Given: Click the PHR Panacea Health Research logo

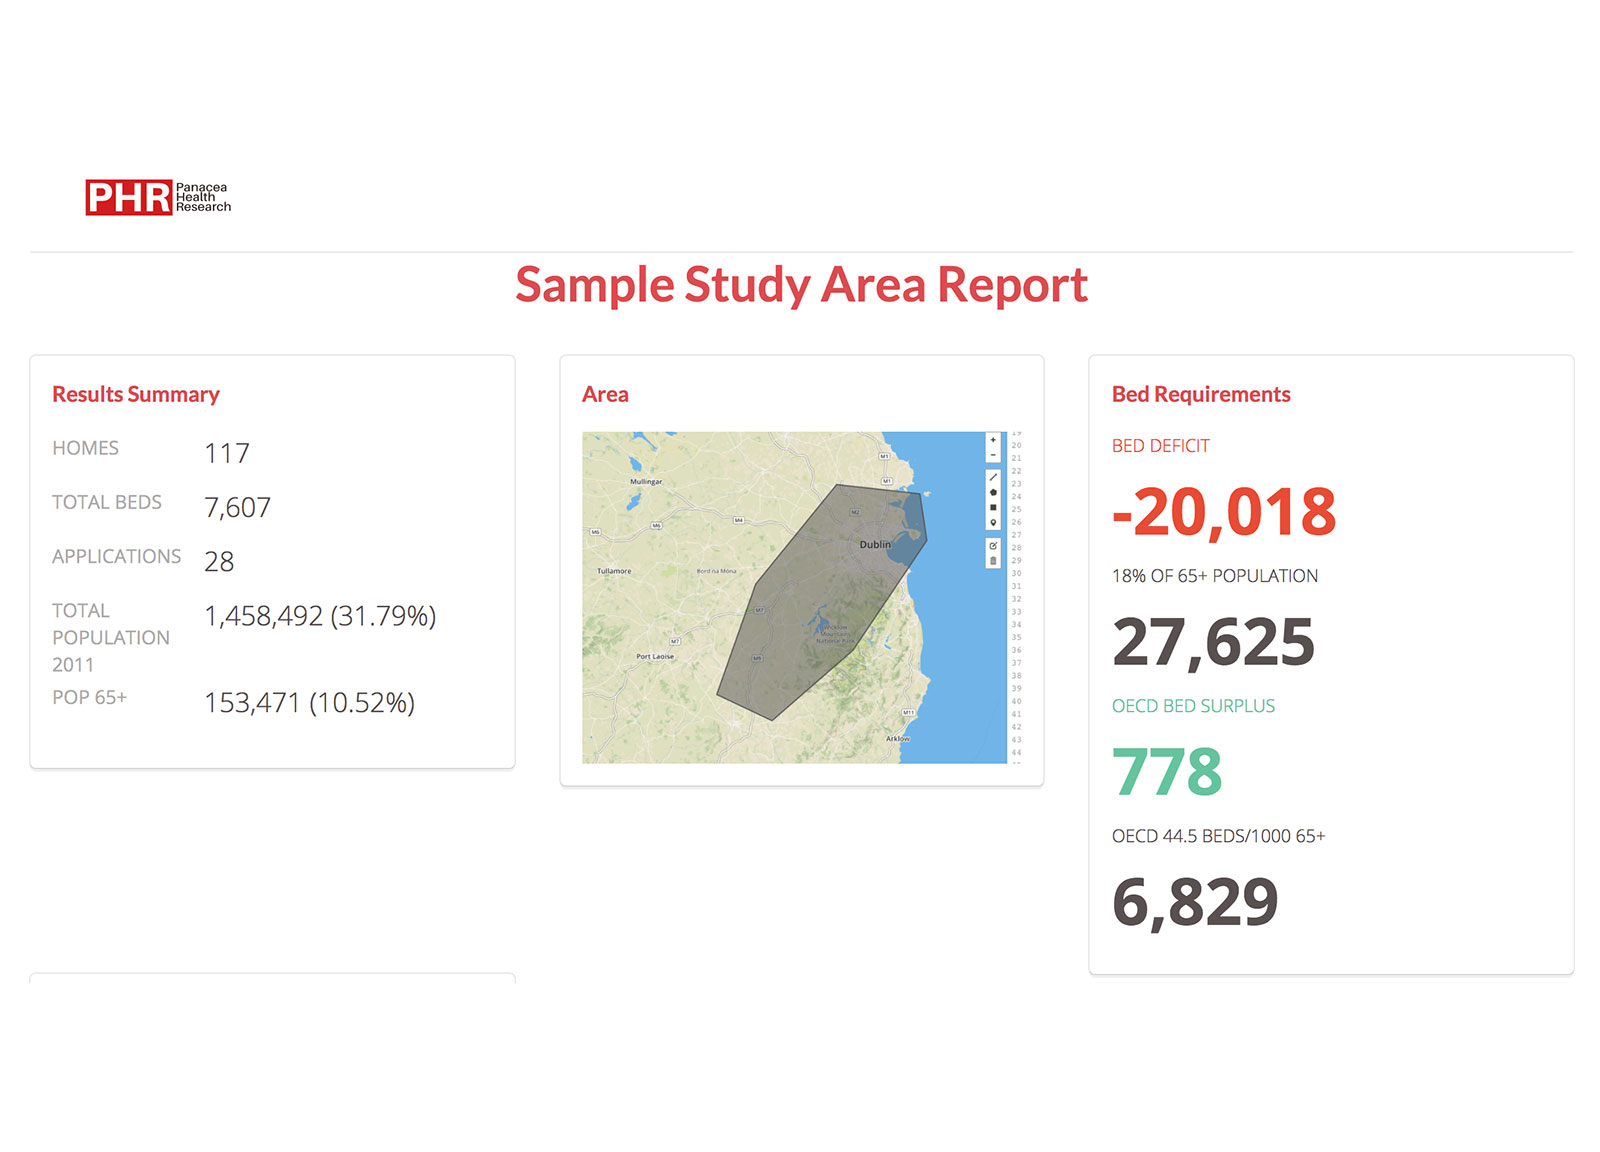Looking at the screenshot, I should [158, 197].
